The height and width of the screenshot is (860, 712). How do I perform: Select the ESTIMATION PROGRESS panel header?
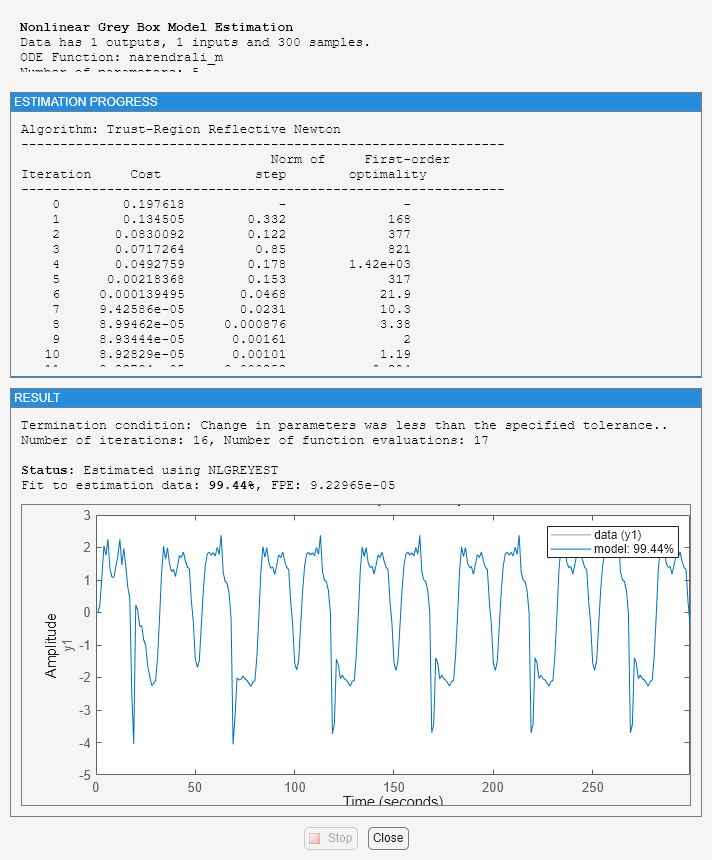(x=355, y=102)
